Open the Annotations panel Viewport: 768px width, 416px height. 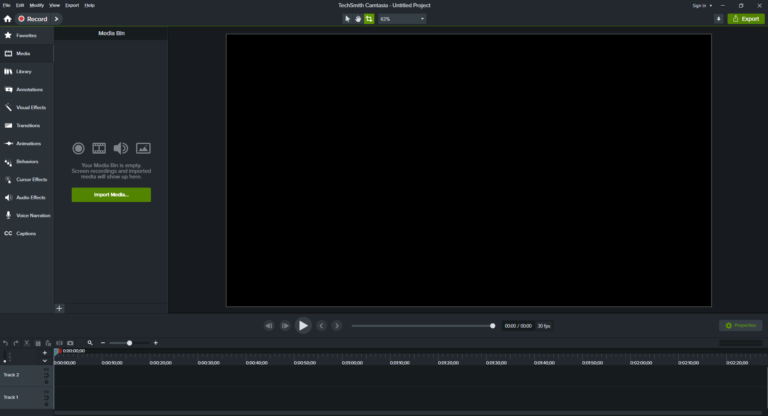tap(27, 90)
